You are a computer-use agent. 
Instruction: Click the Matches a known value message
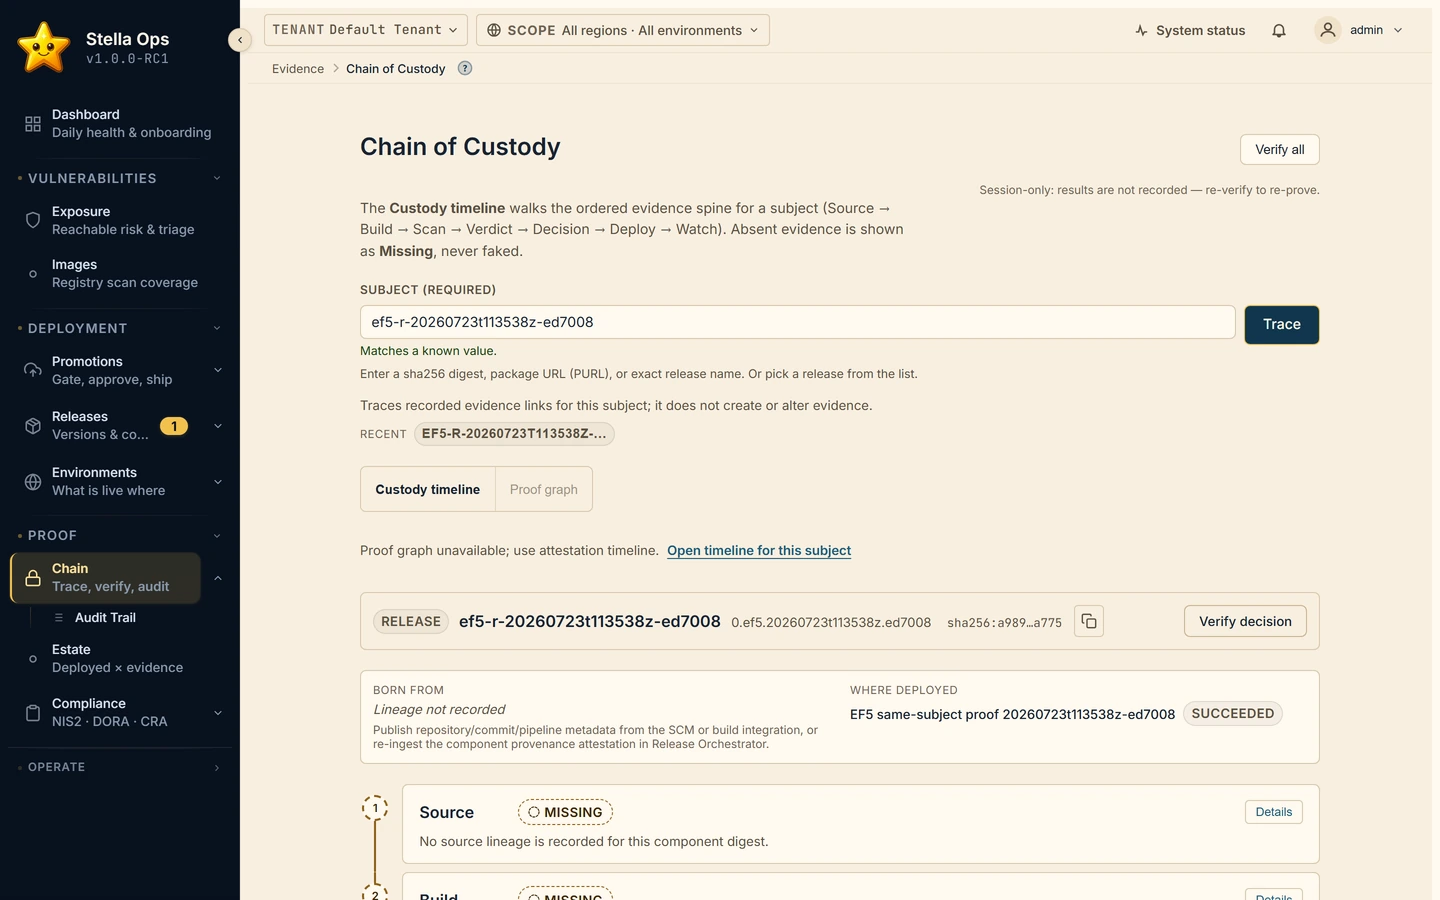click(x=428, y=351)
